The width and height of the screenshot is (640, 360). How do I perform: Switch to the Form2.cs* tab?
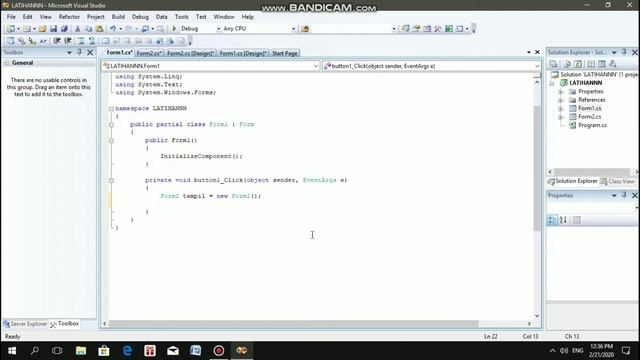[x=149, y=53]
